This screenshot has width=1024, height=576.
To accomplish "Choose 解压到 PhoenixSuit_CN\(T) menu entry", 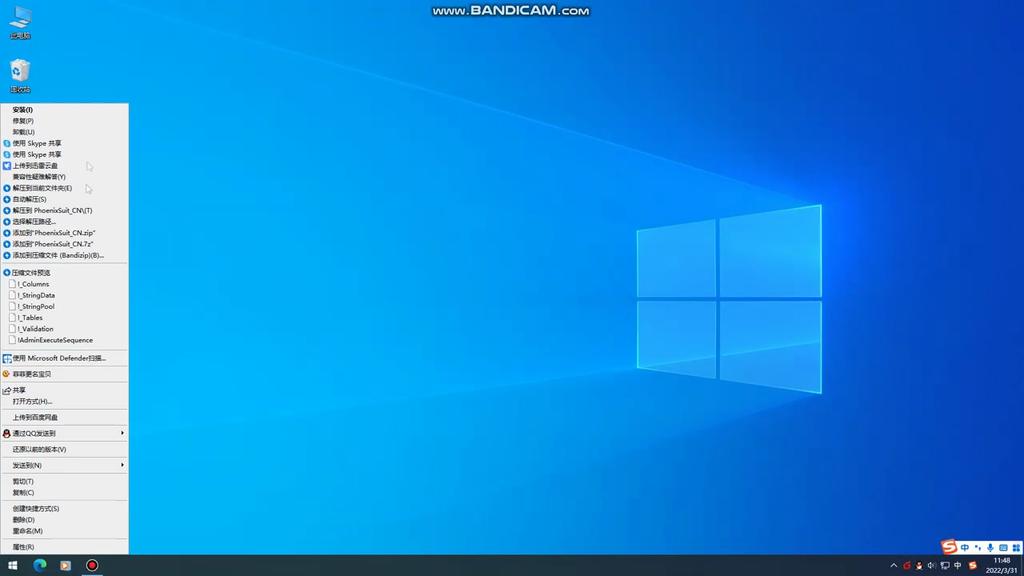I will pos(52,210).
